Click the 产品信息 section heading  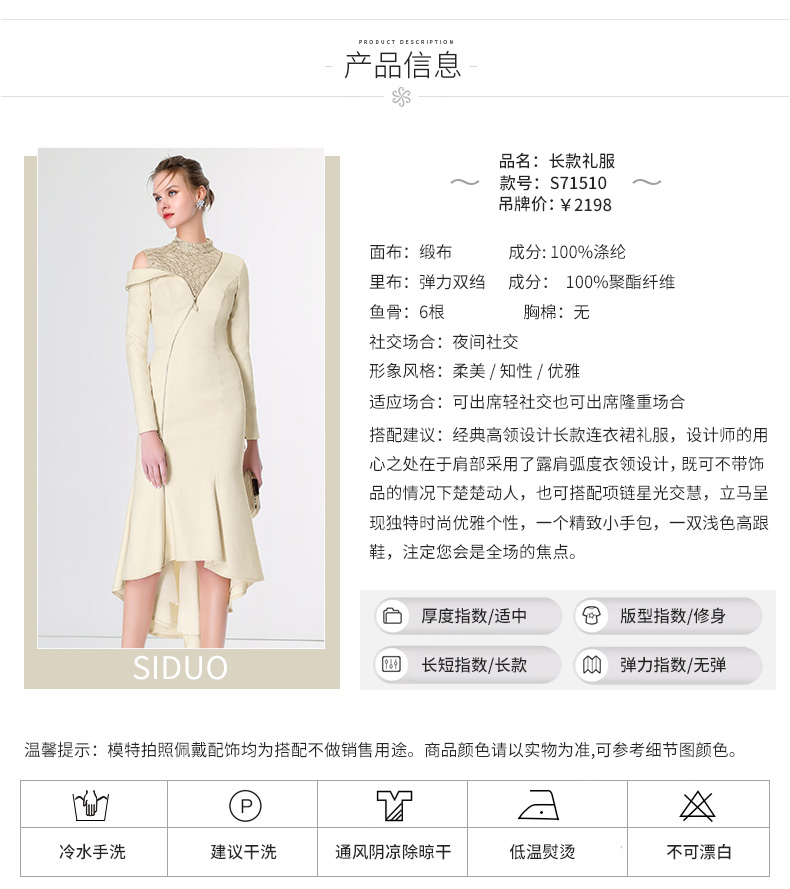point(402,65)
